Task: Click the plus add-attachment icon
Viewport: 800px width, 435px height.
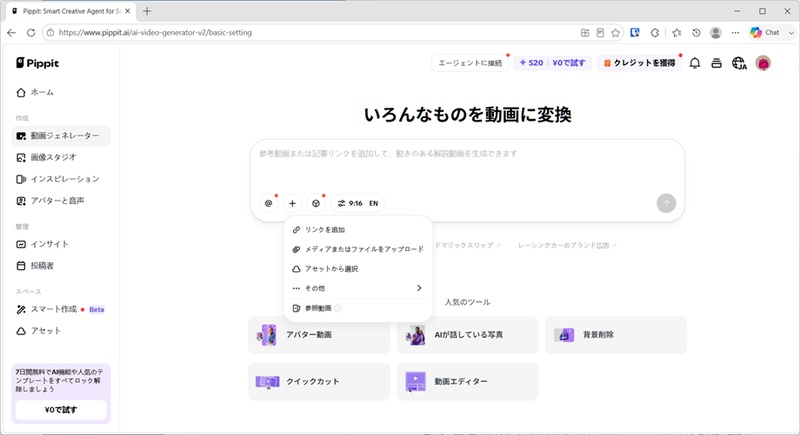Action: coord(292,203)
